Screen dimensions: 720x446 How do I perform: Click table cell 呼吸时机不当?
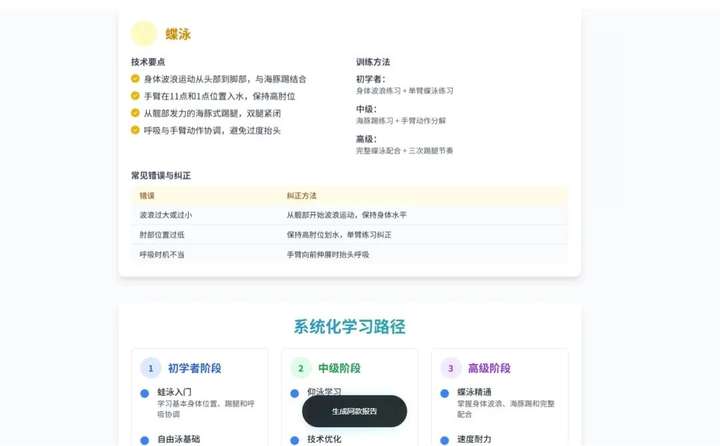162,254
